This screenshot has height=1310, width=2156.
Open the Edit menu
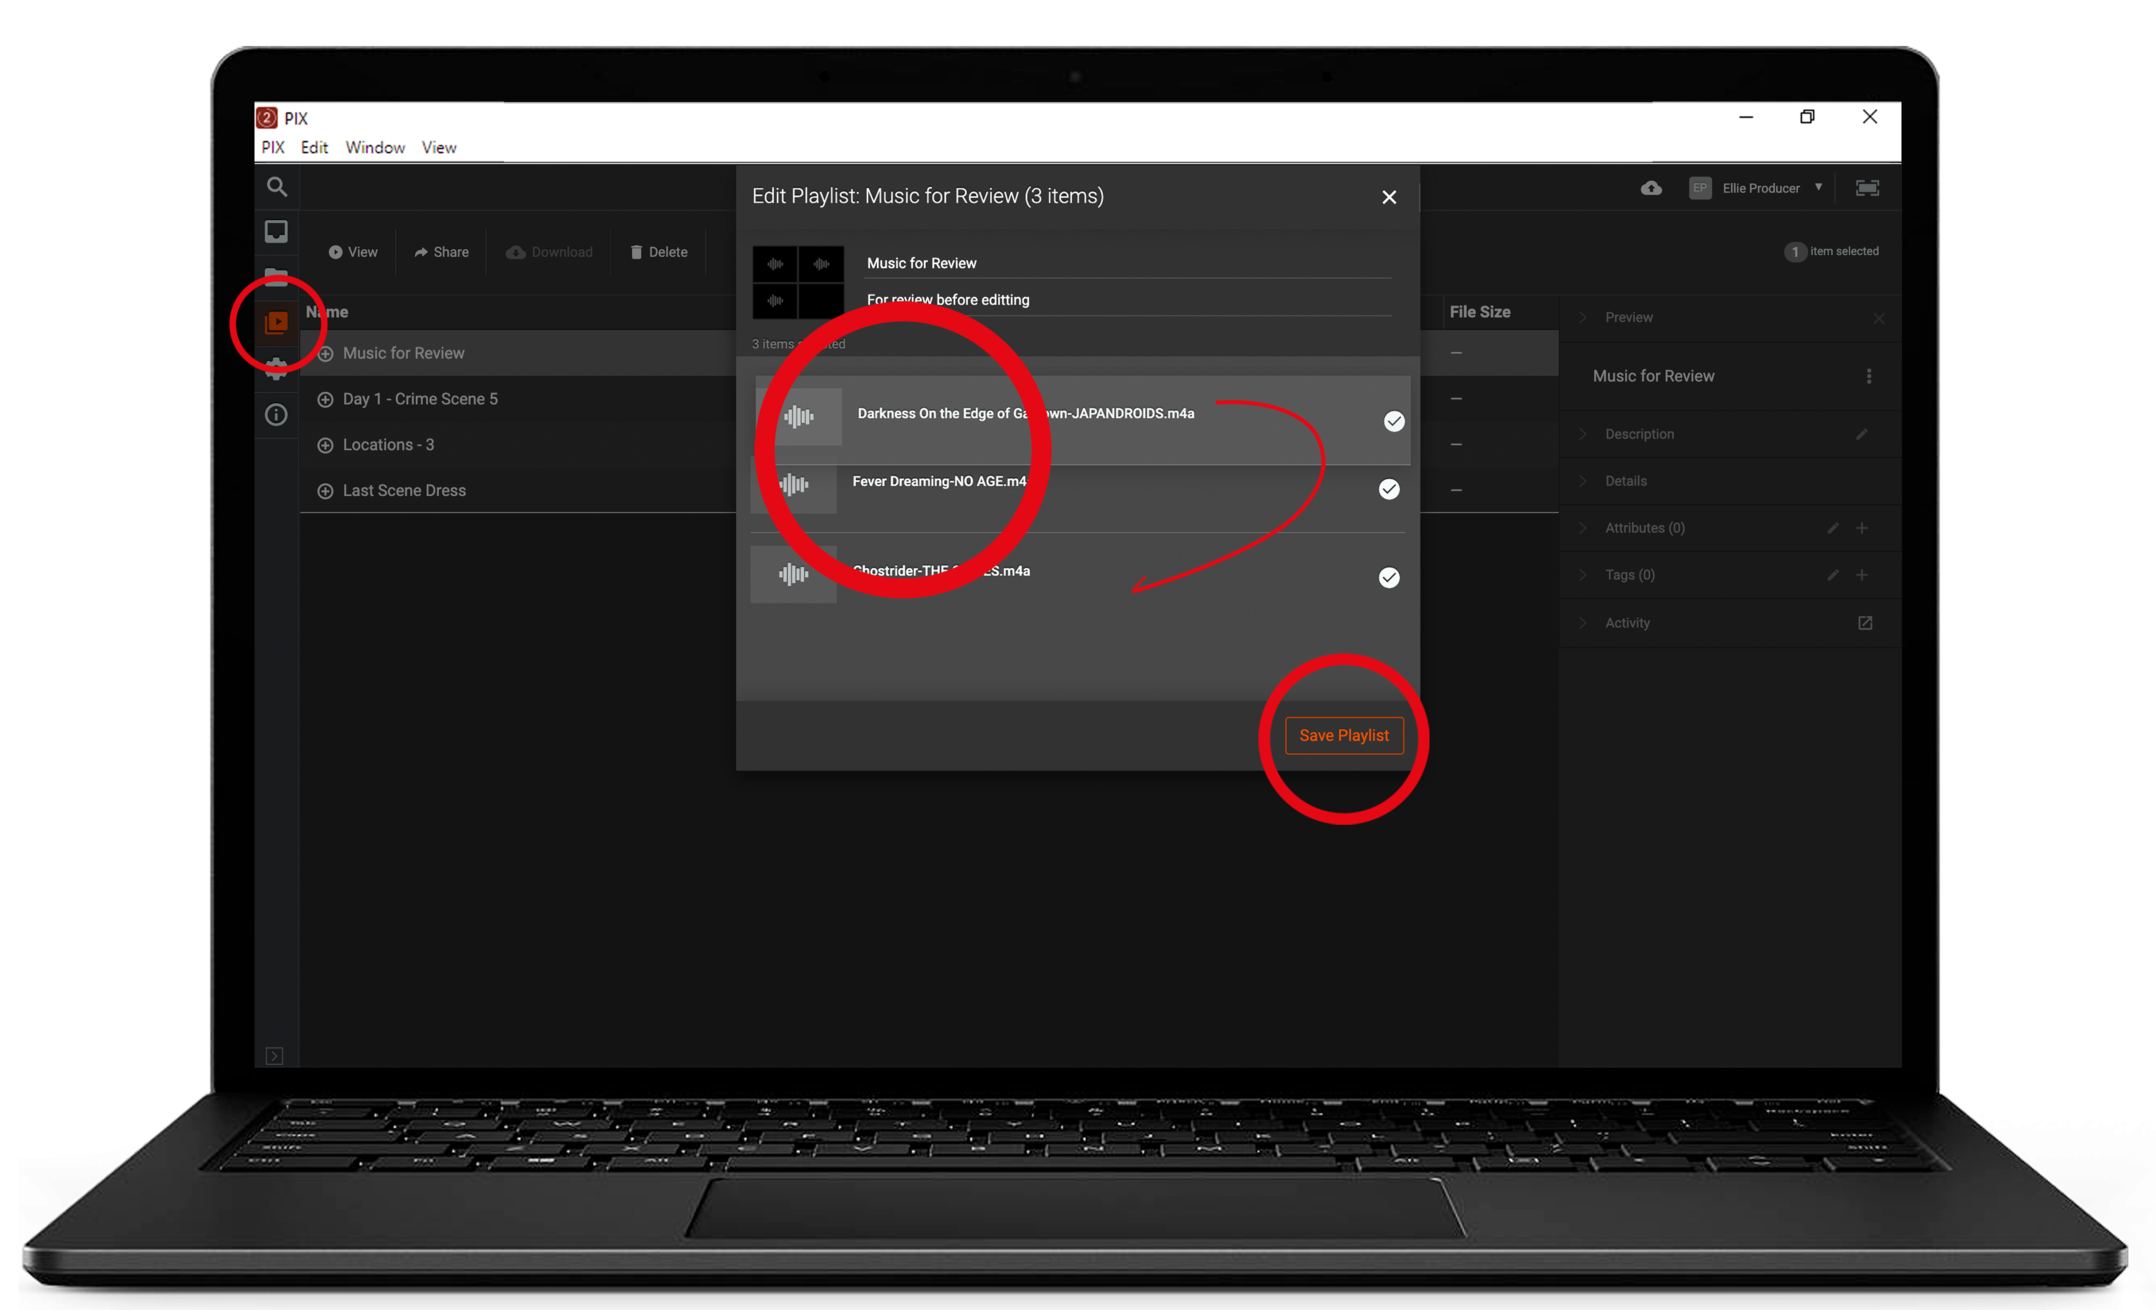pyautogui.click(x=314, y=148)
